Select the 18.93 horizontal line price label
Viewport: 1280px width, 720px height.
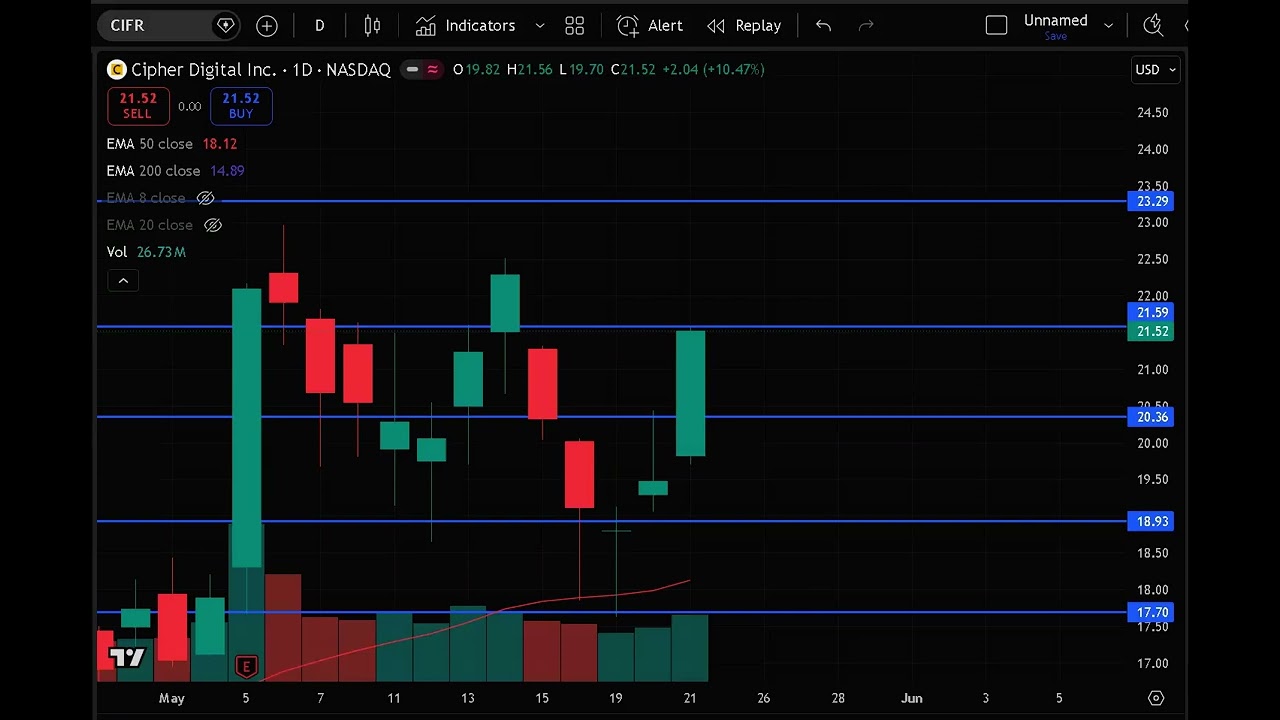(x=1152, y=521)
